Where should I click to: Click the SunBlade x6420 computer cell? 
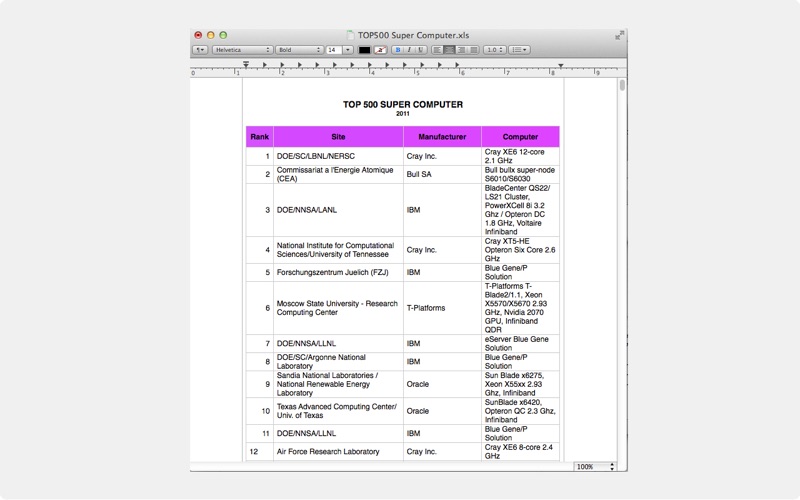[x=520, y=411]
